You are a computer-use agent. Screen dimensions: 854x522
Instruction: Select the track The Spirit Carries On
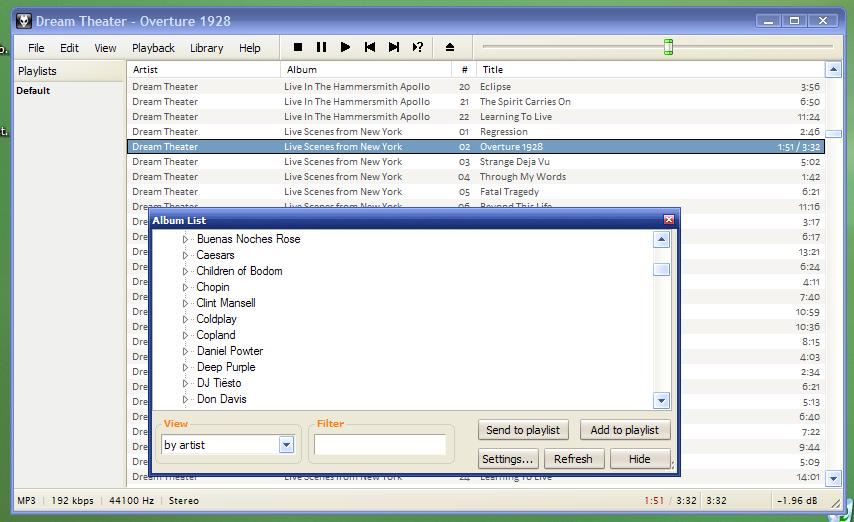475,101
